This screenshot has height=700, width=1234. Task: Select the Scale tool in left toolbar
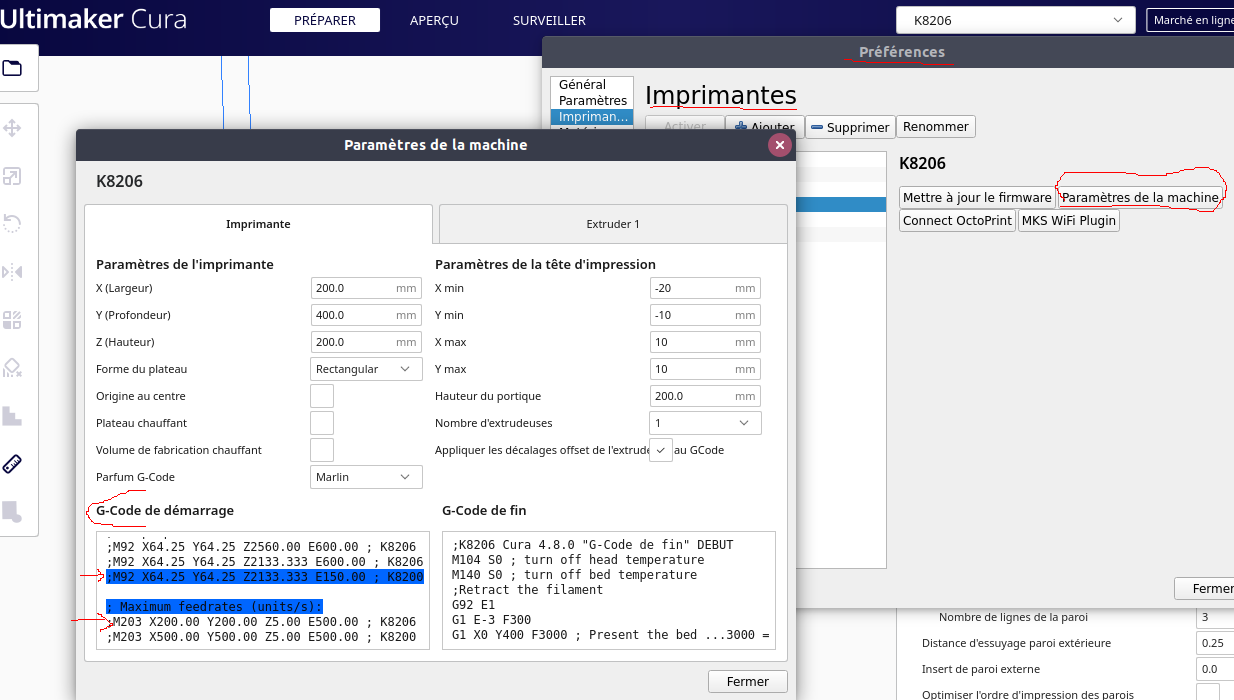[x=13, y=176]
